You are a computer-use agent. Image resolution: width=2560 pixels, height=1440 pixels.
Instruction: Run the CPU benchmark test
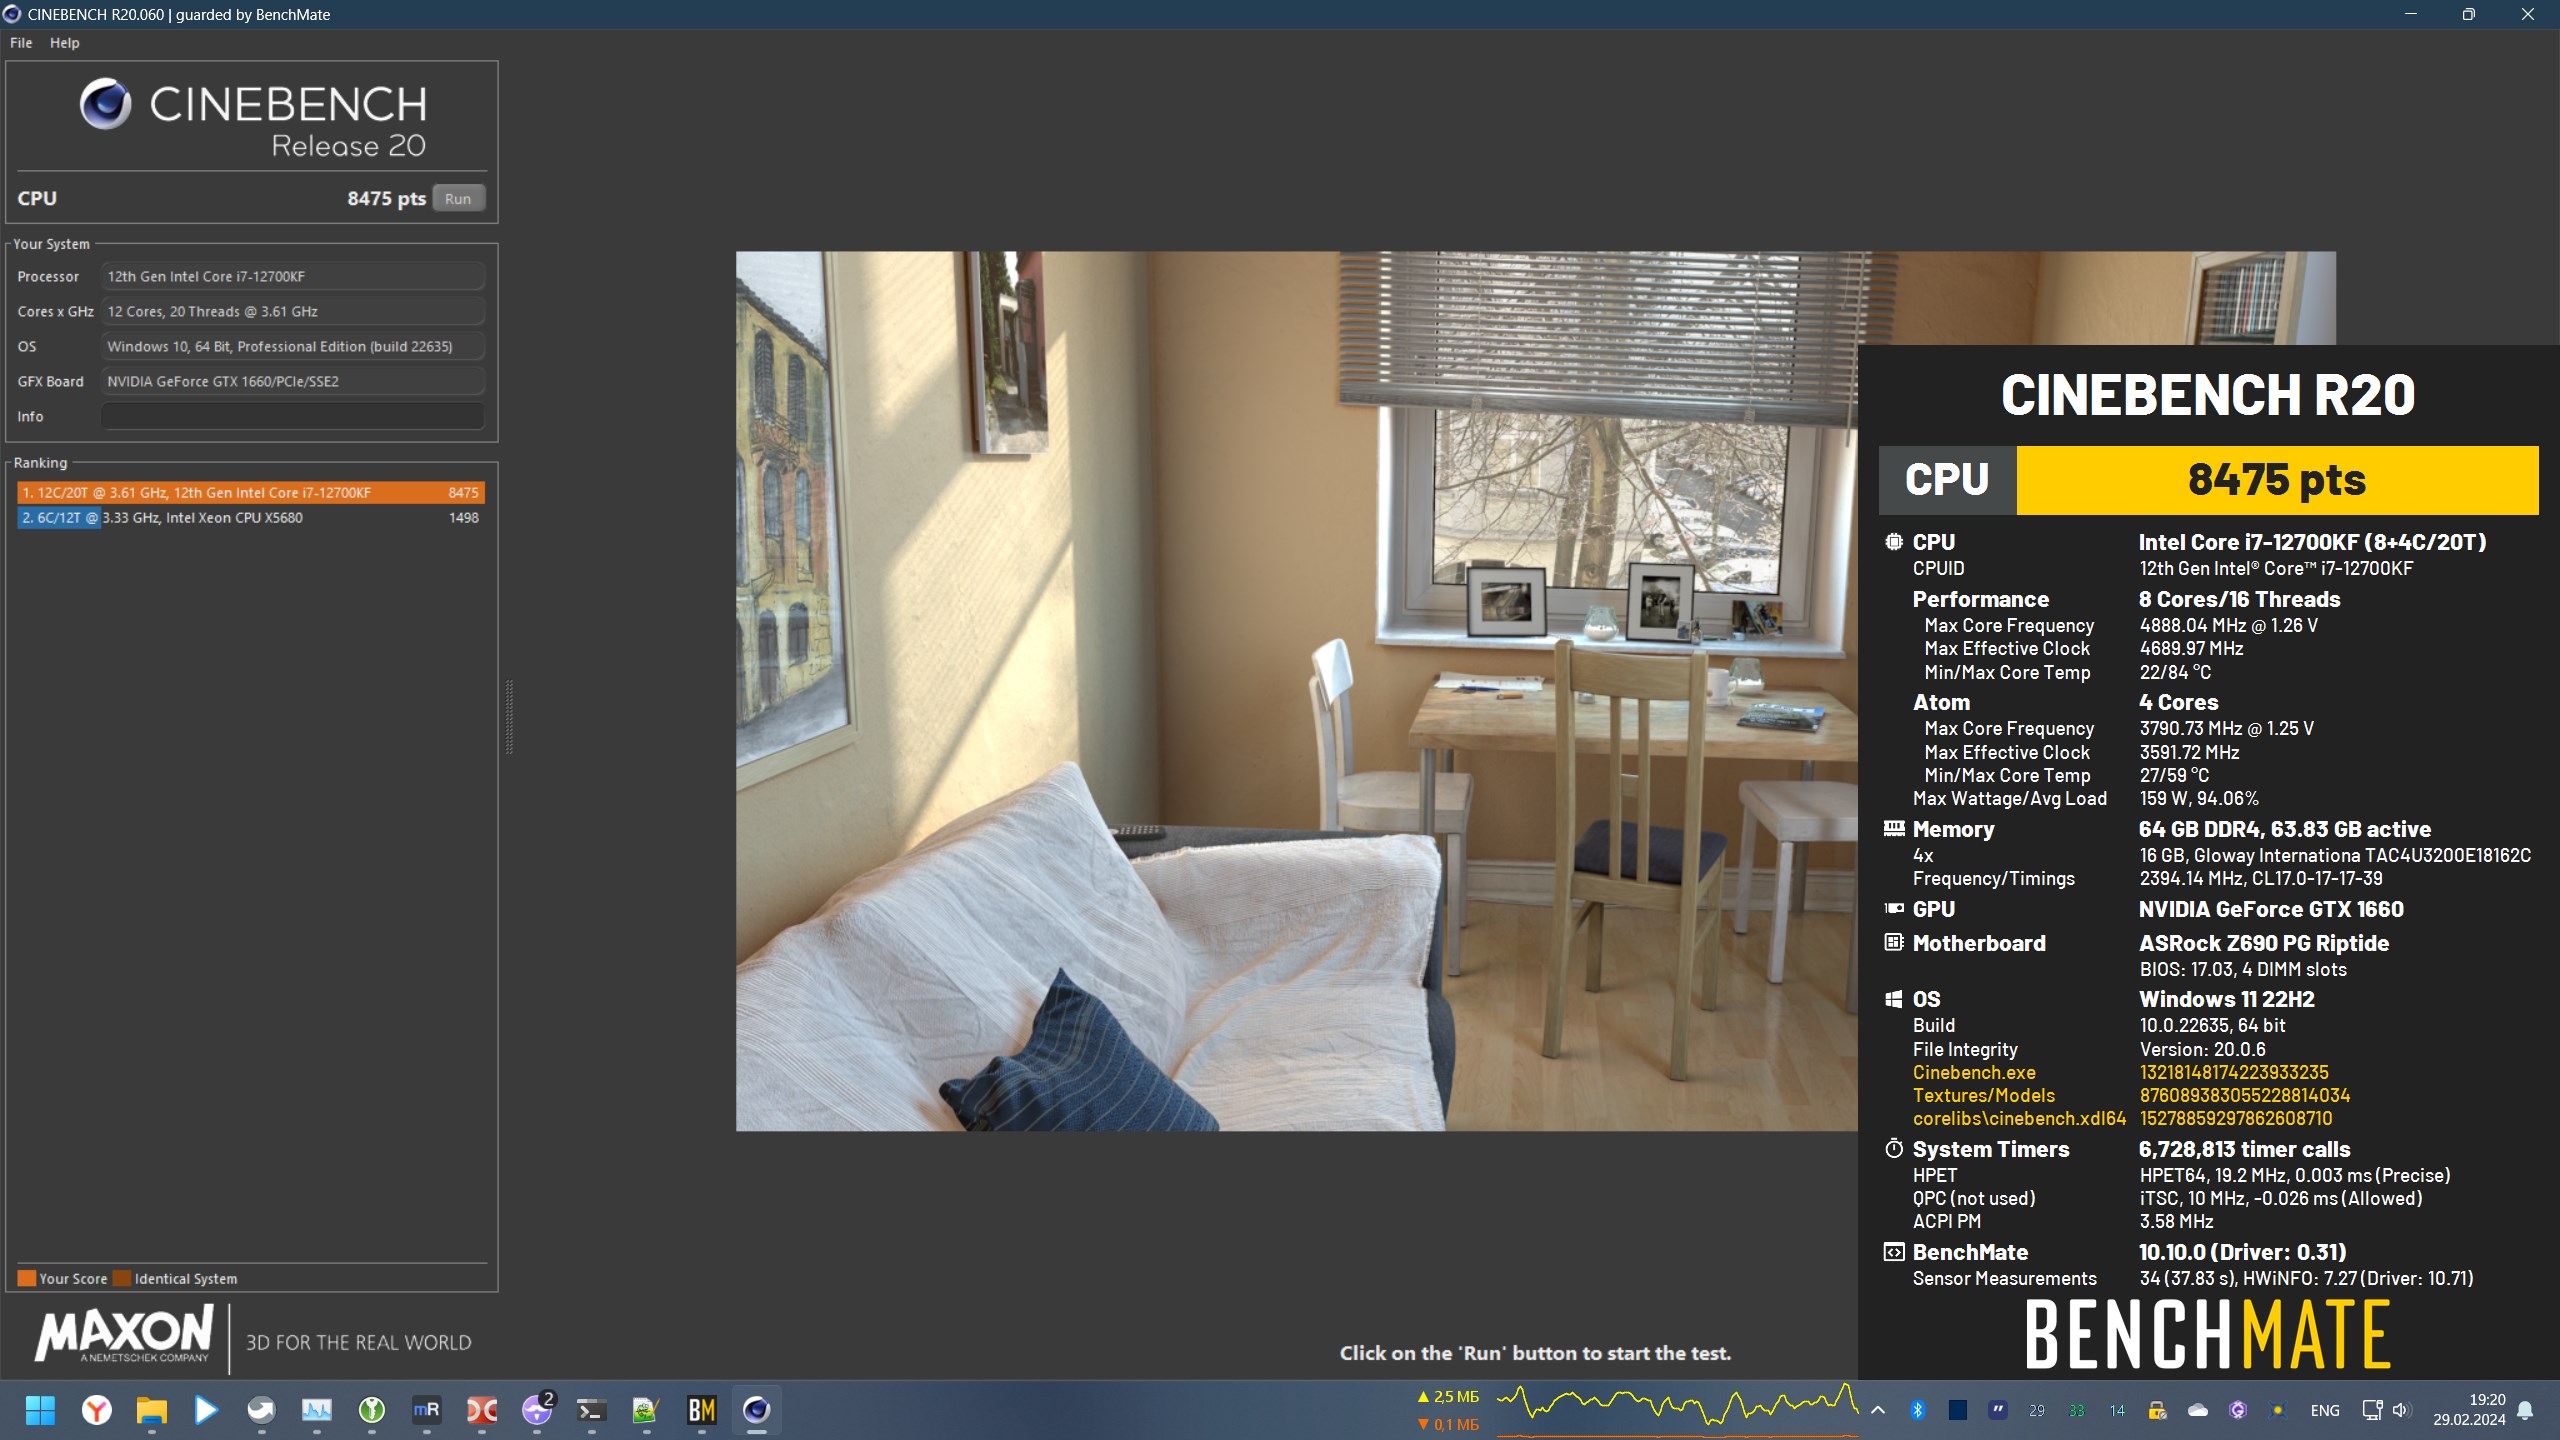pyautogui.click(x=458, y=198)
